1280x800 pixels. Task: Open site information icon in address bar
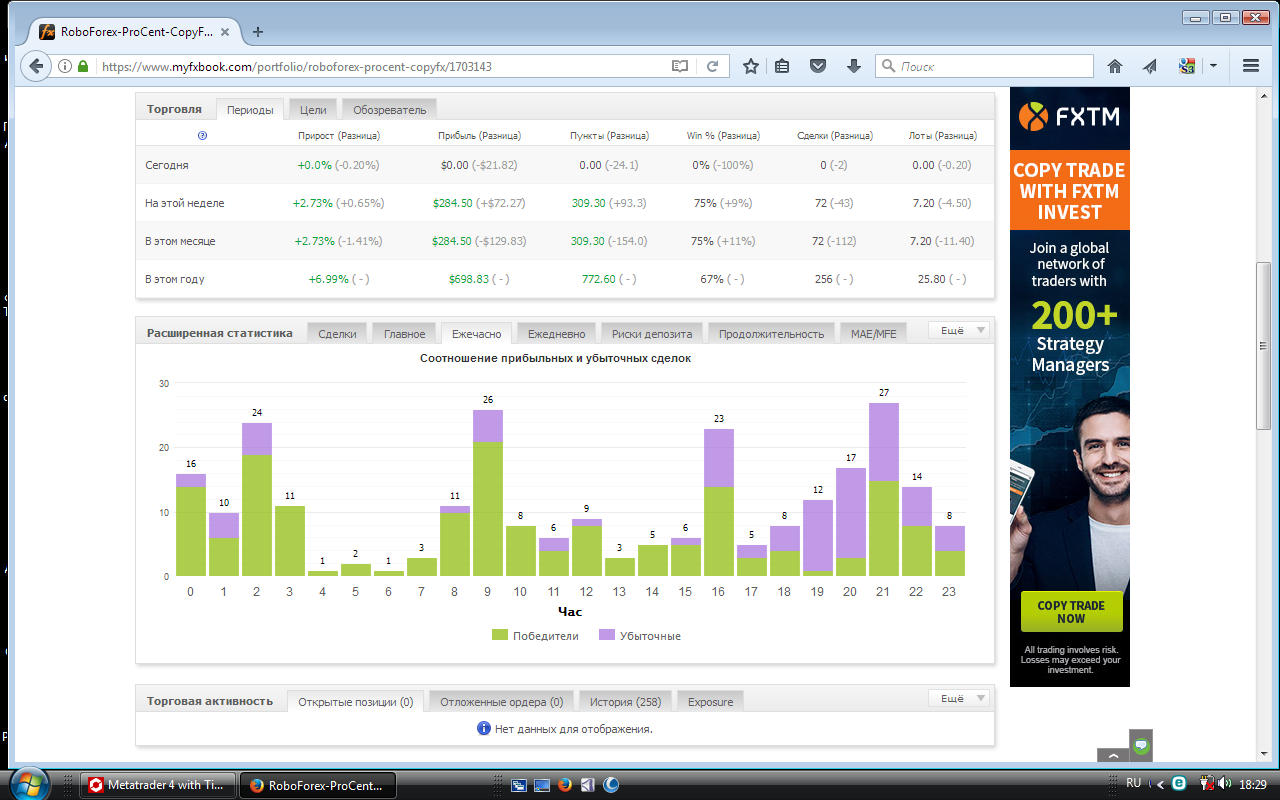click(x=65, y=67)
